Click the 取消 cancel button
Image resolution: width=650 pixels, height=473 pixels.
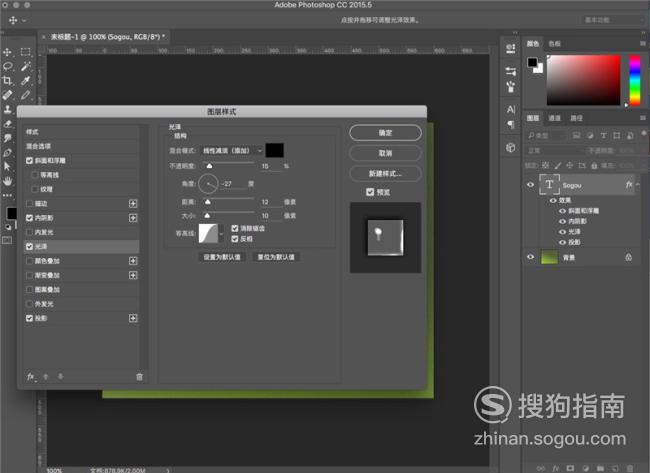tap(385, 153)
